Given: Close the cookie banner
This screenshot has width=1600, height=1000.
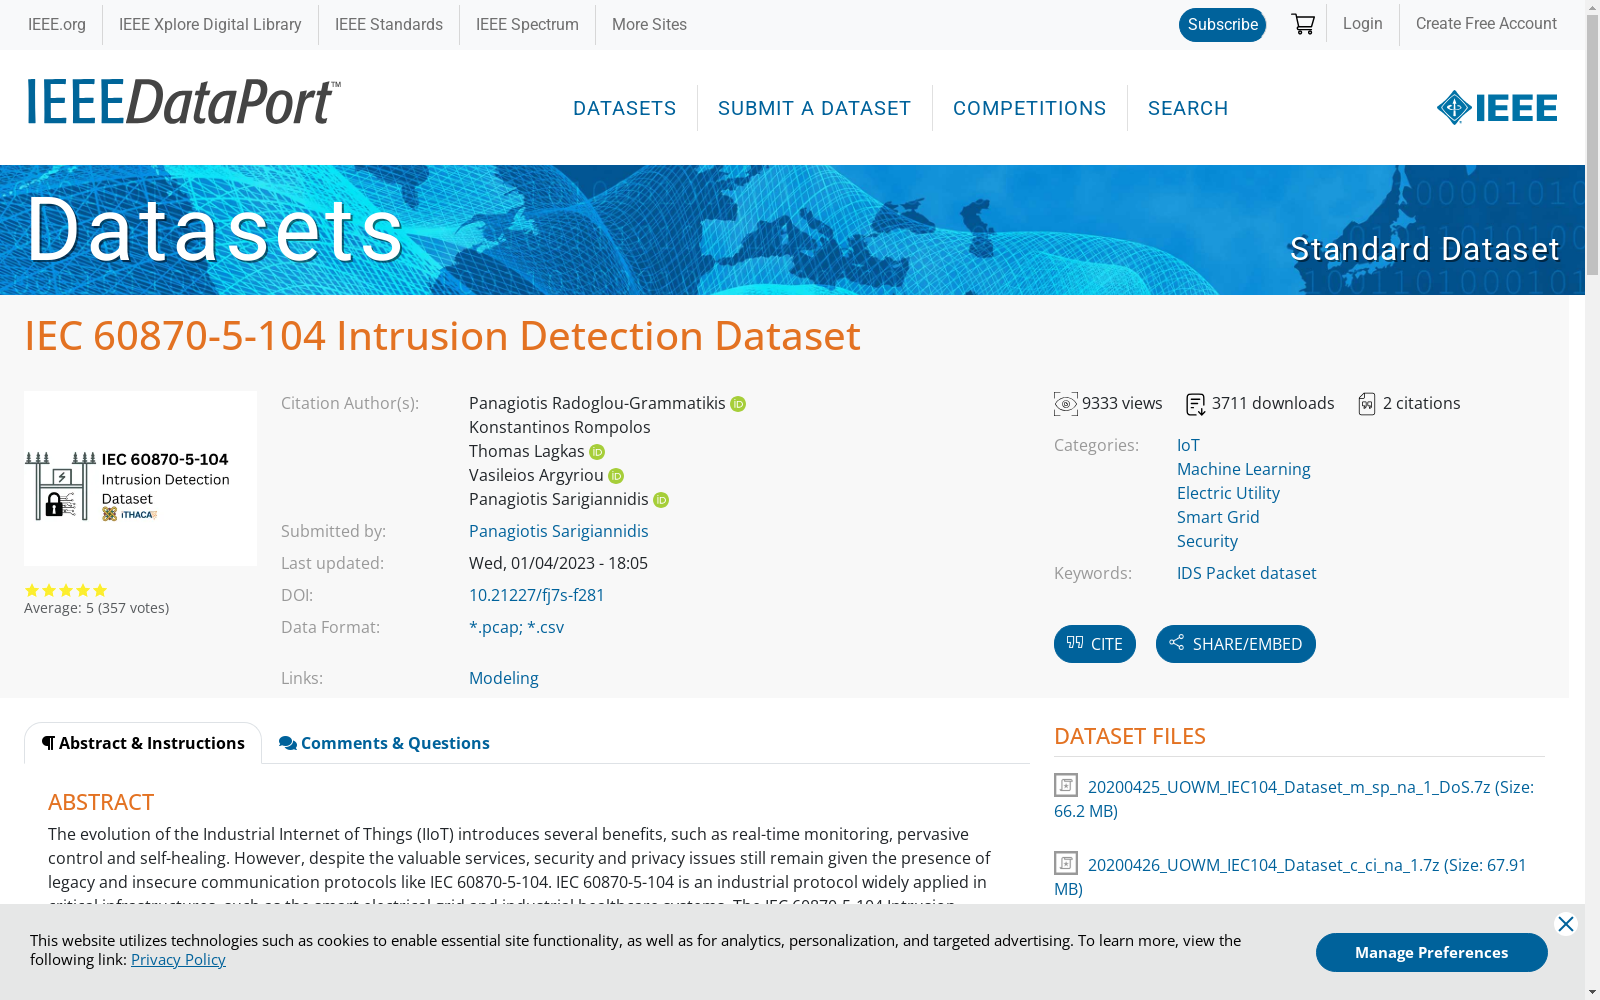Looking at the screenshot, I should pyautogui.click(x=1566, y=924).
